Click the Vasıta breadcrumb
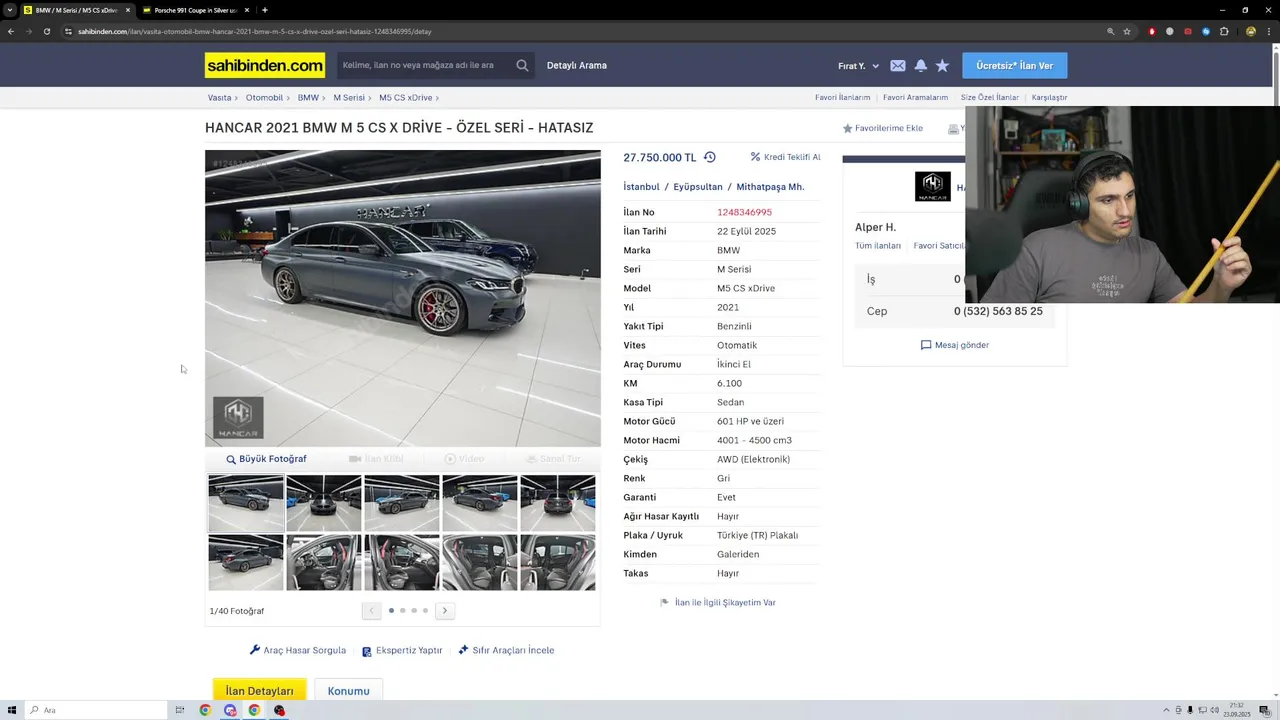Screen dimensions: 1280x720 pos(219,98)
